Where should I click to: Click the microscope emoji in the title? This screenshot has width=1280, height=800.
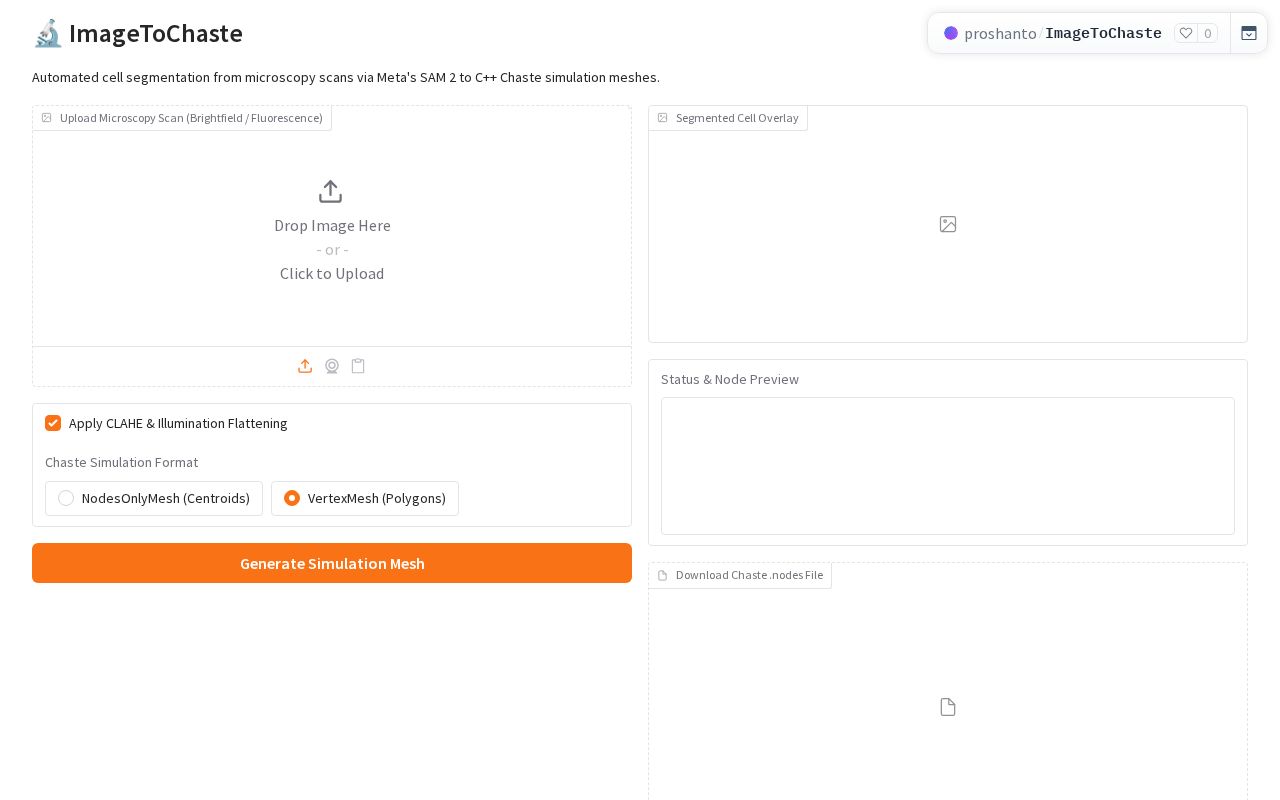click(x=48, y=33)
